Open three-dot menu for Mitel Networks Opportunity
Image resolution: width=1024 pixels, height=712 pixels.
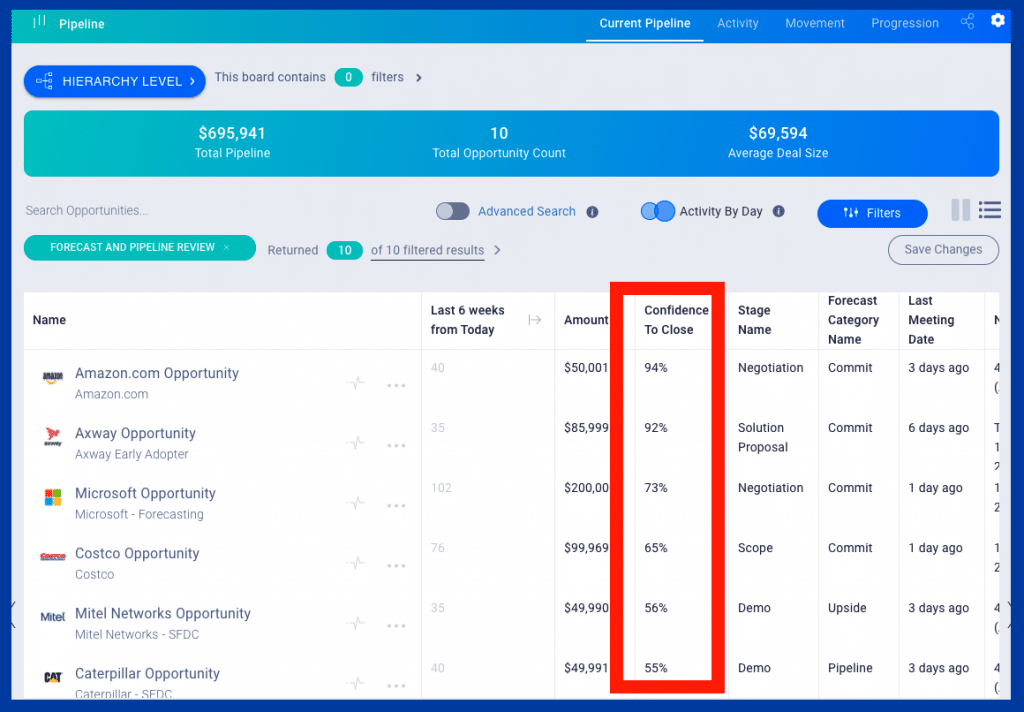pos(396,626)
